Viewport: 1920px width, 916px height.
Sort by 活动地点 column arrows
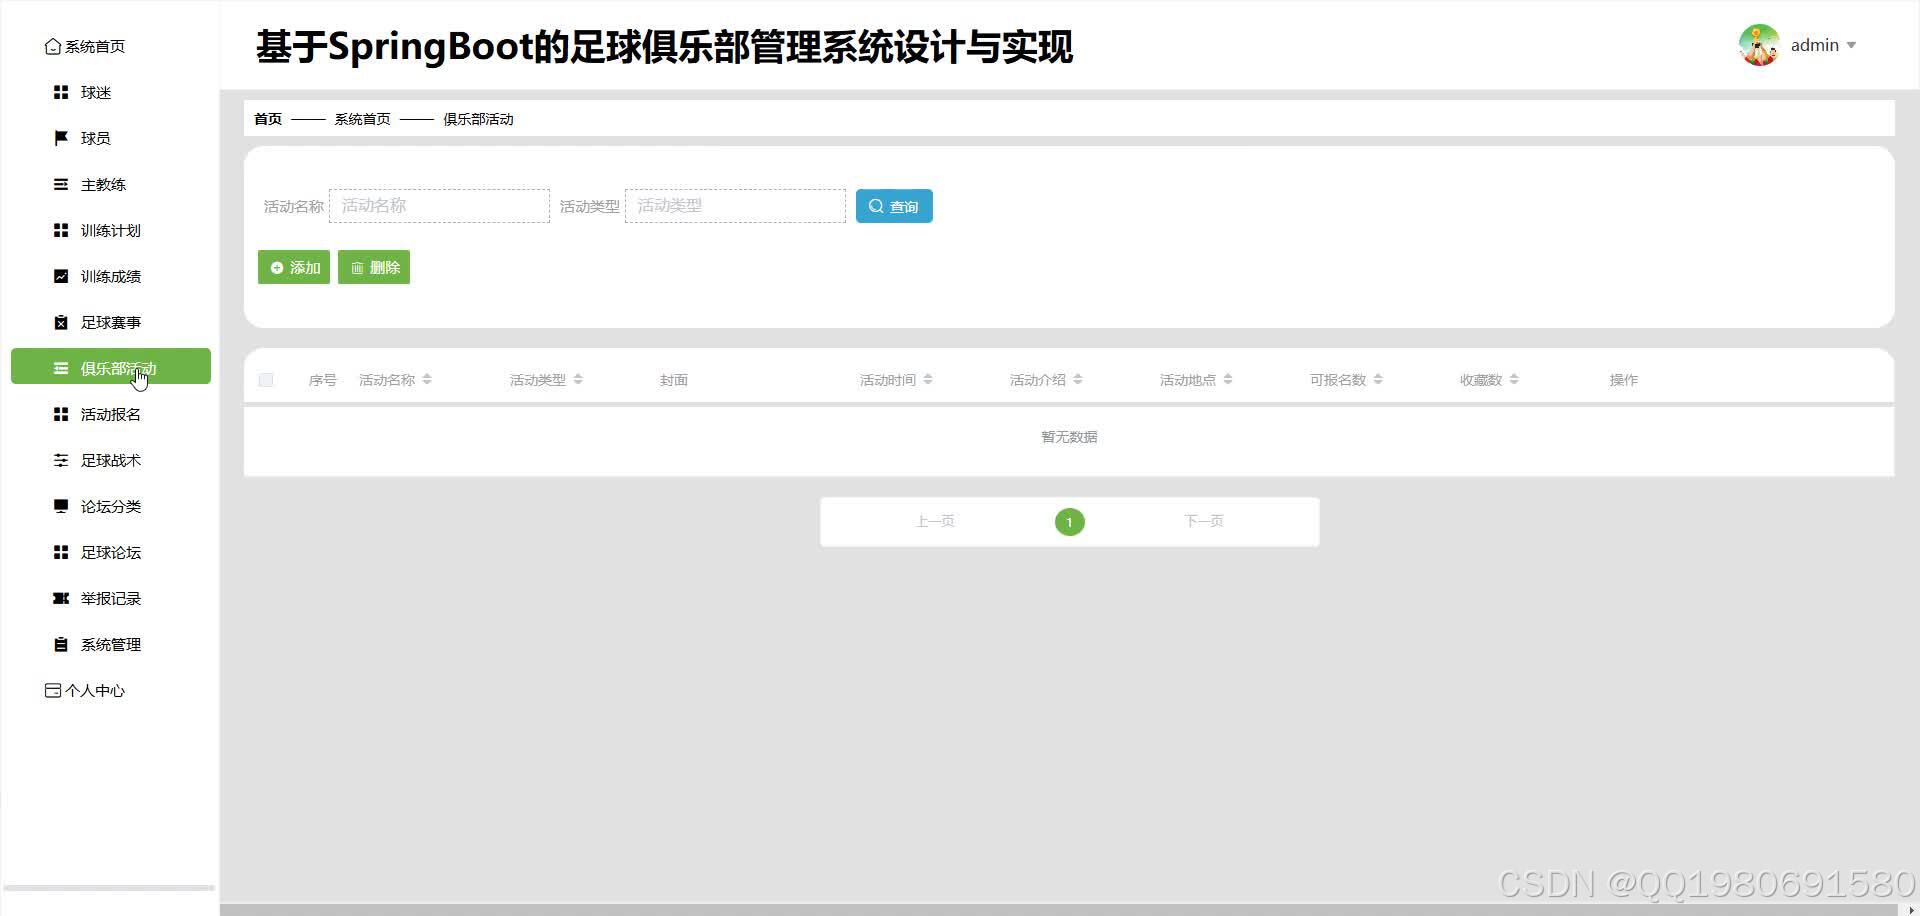[1228, 380]
